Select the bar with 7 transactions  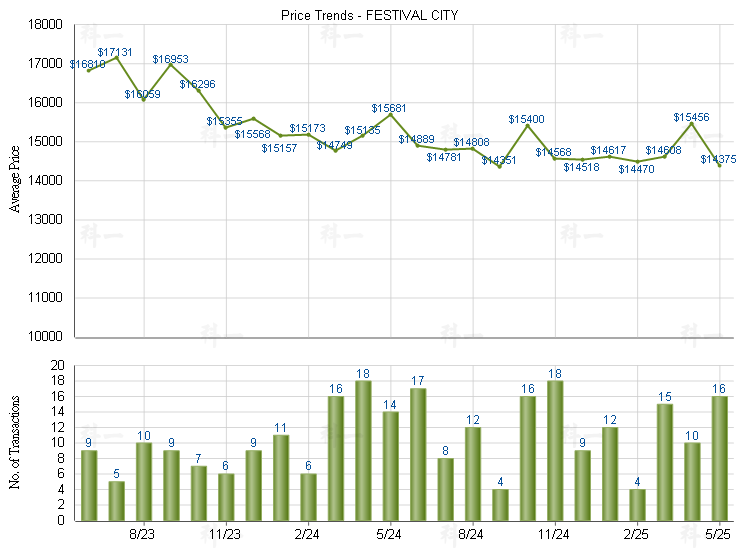[x=199, y=492]
